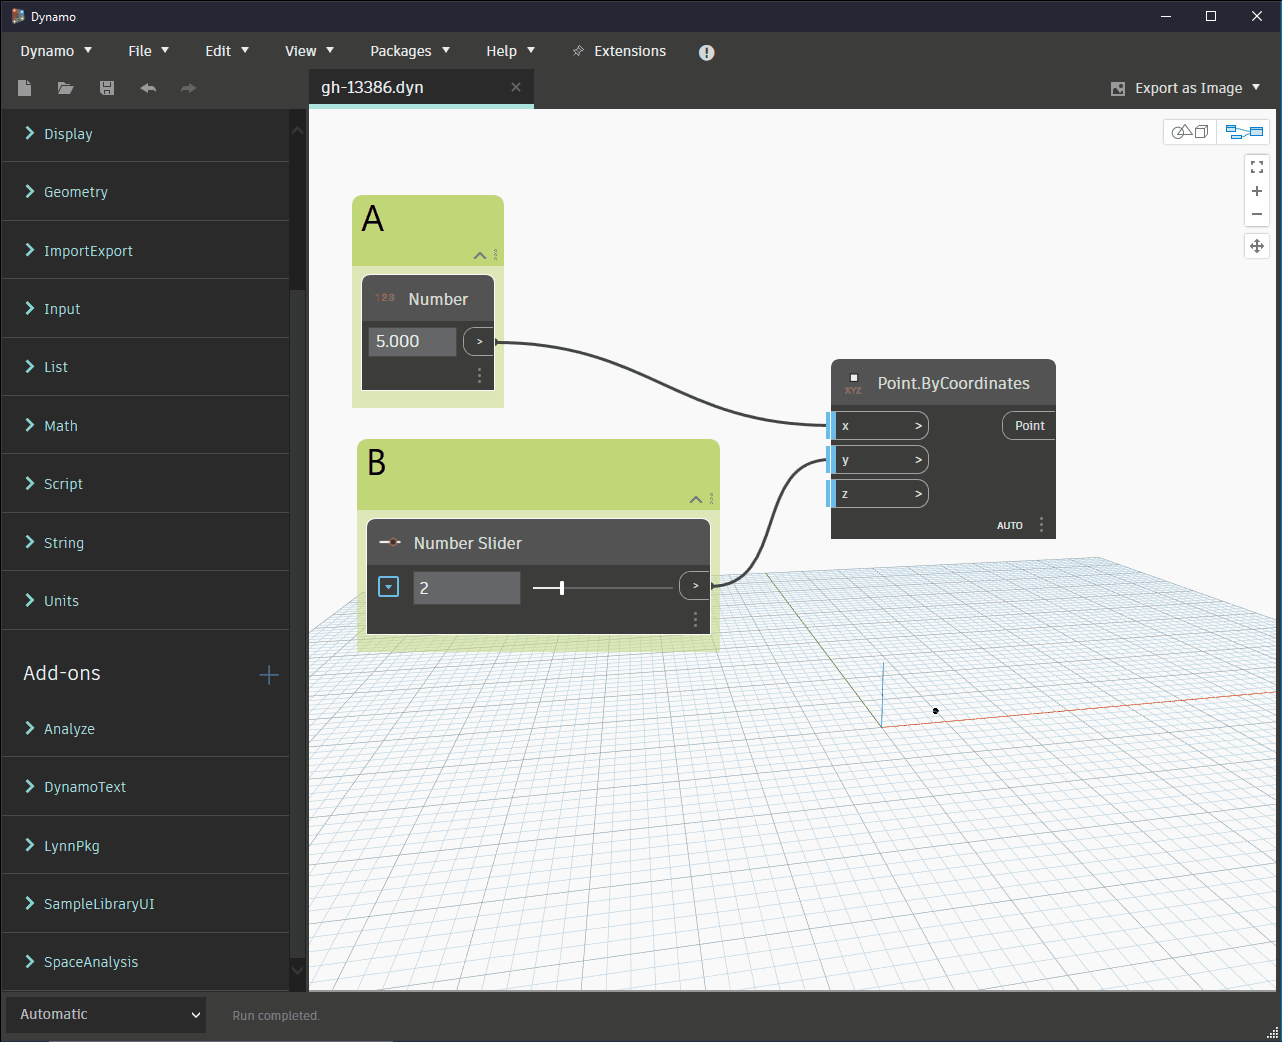Save the graph with the save icon
1282x1042 pixels.
(106, 88)
